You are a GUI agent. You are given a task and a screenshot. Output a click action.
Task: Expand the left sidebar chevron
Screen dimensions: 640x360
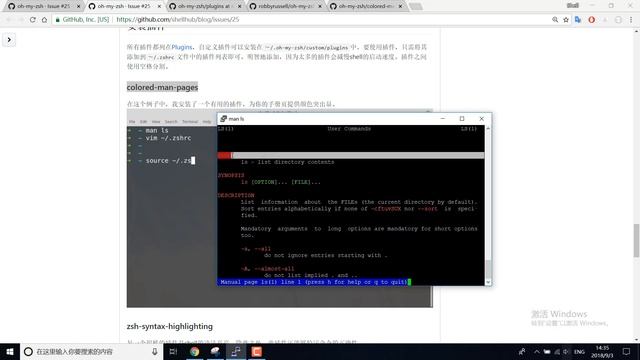click(9, 40)
